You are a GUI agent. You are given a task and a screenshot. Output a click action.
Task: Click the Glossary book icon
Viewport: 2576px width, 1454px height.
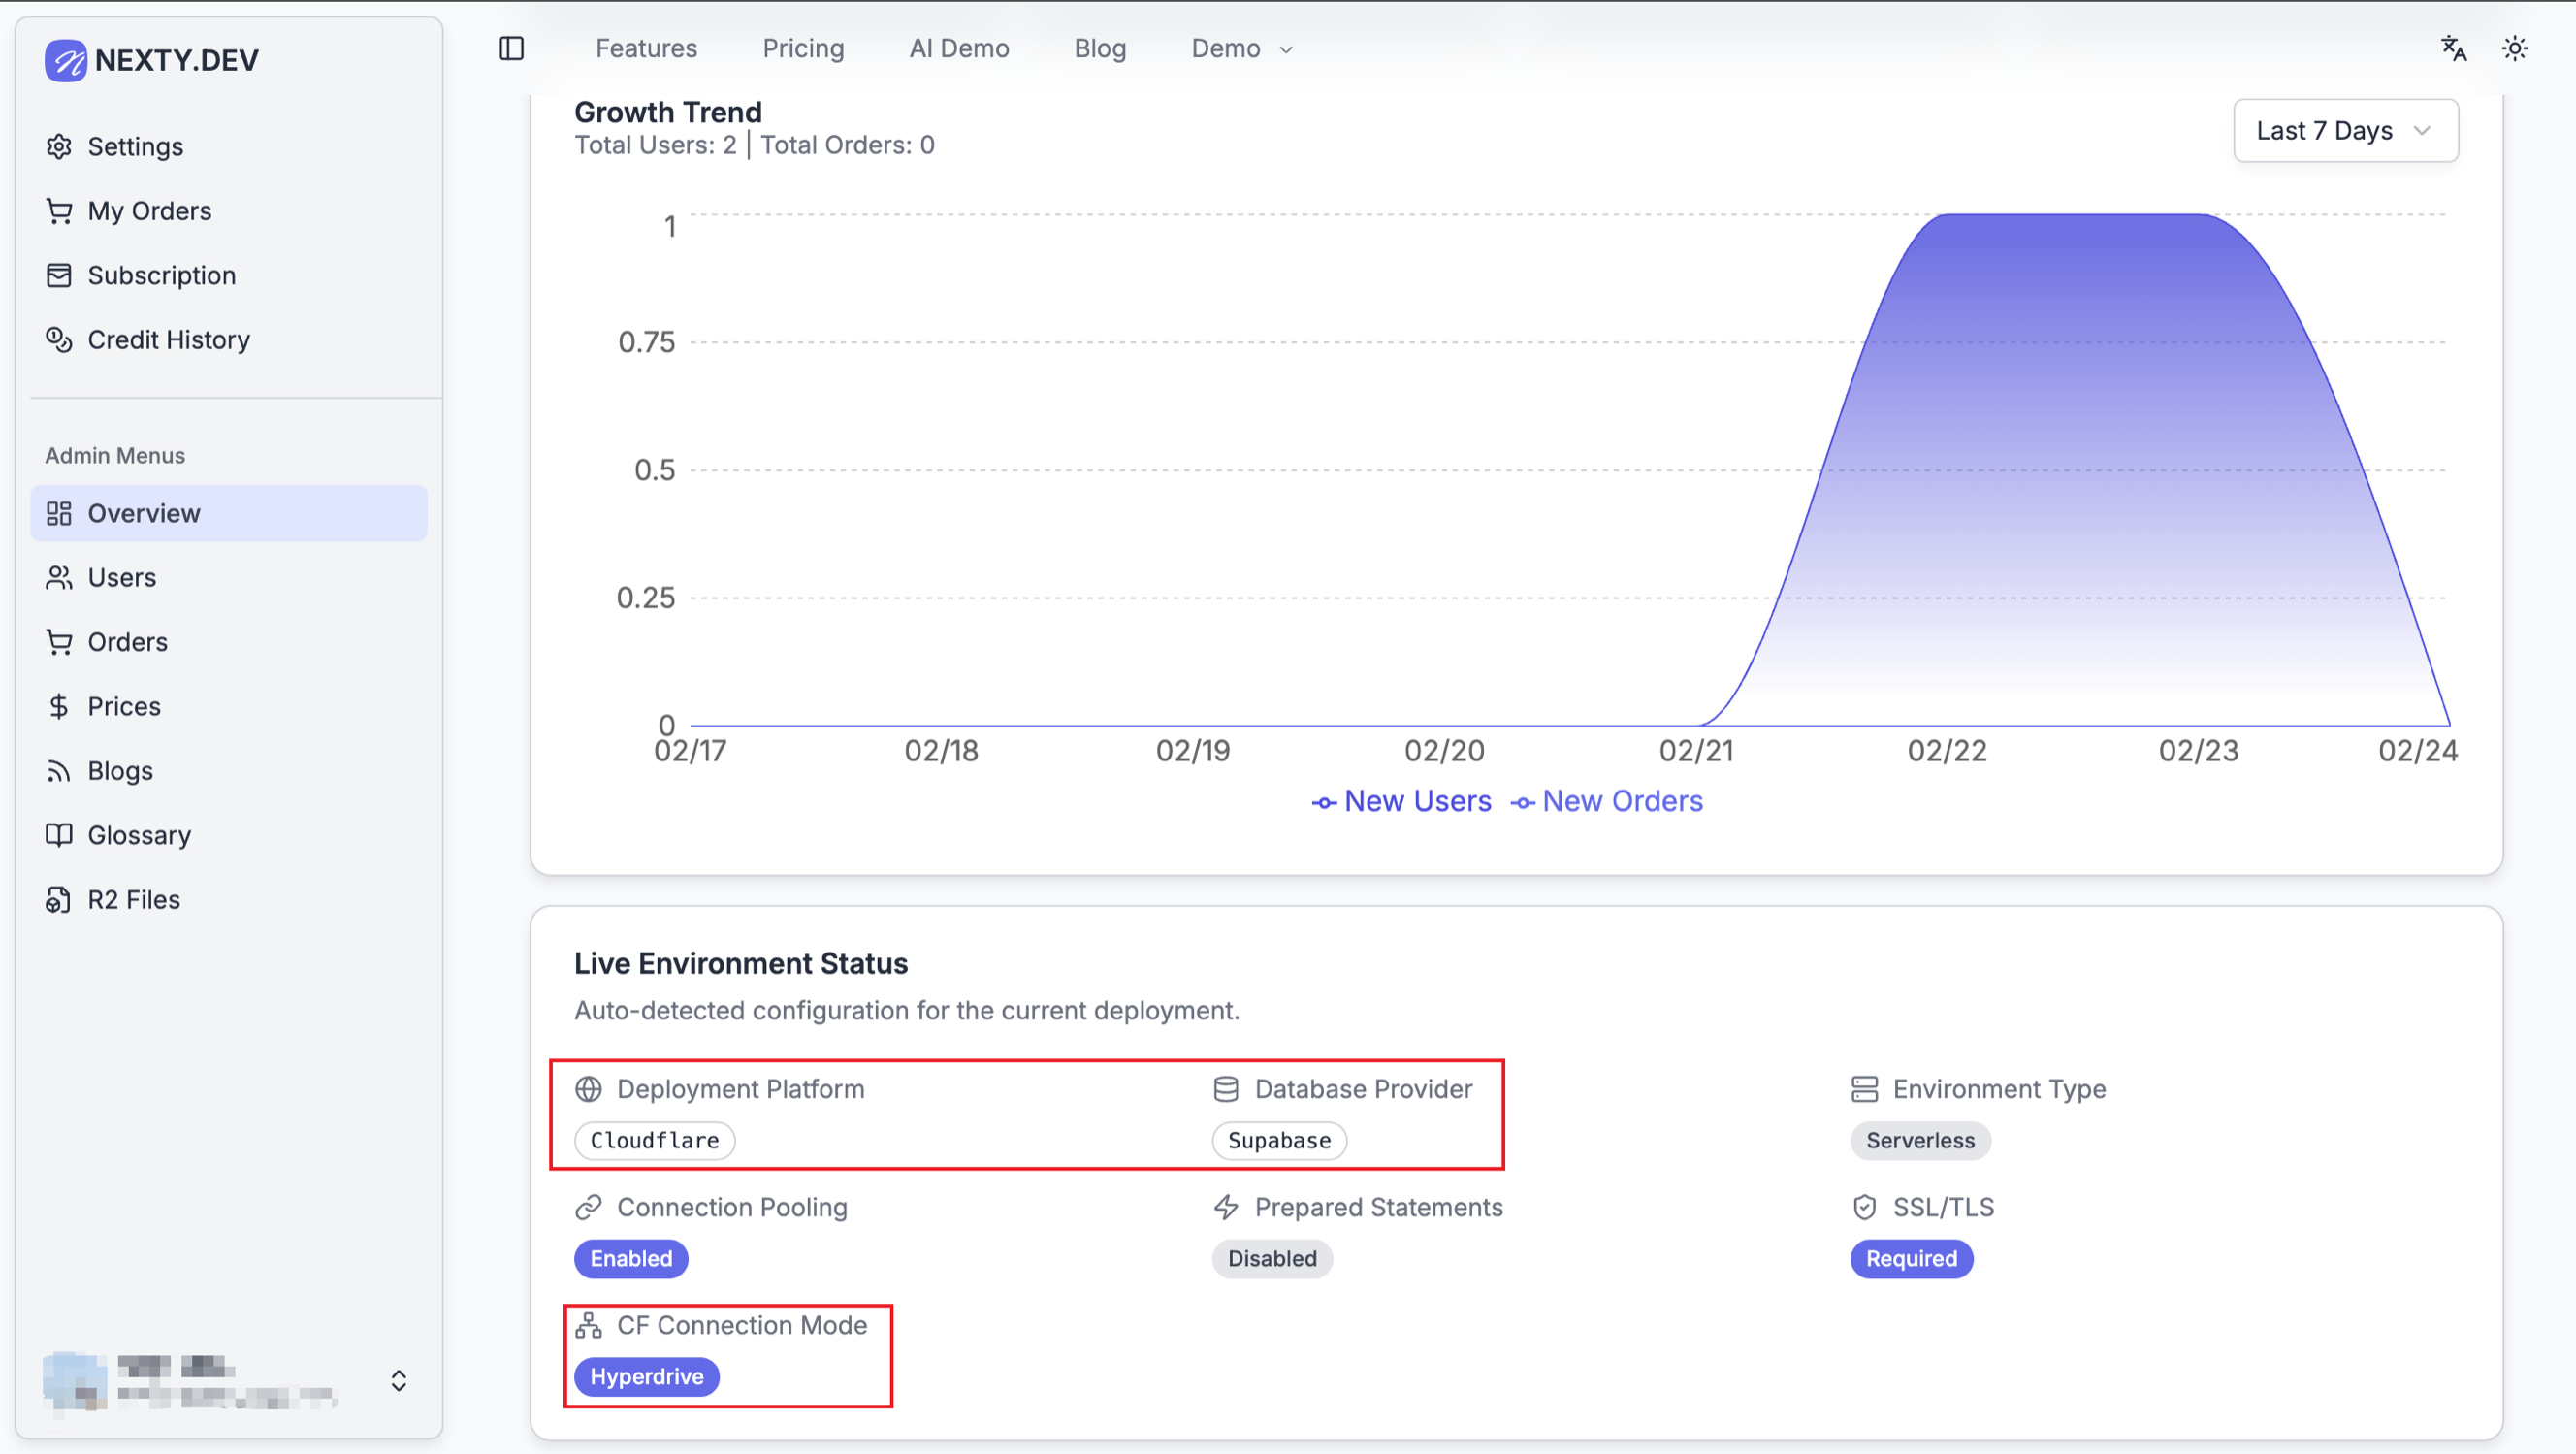[59, 835]
